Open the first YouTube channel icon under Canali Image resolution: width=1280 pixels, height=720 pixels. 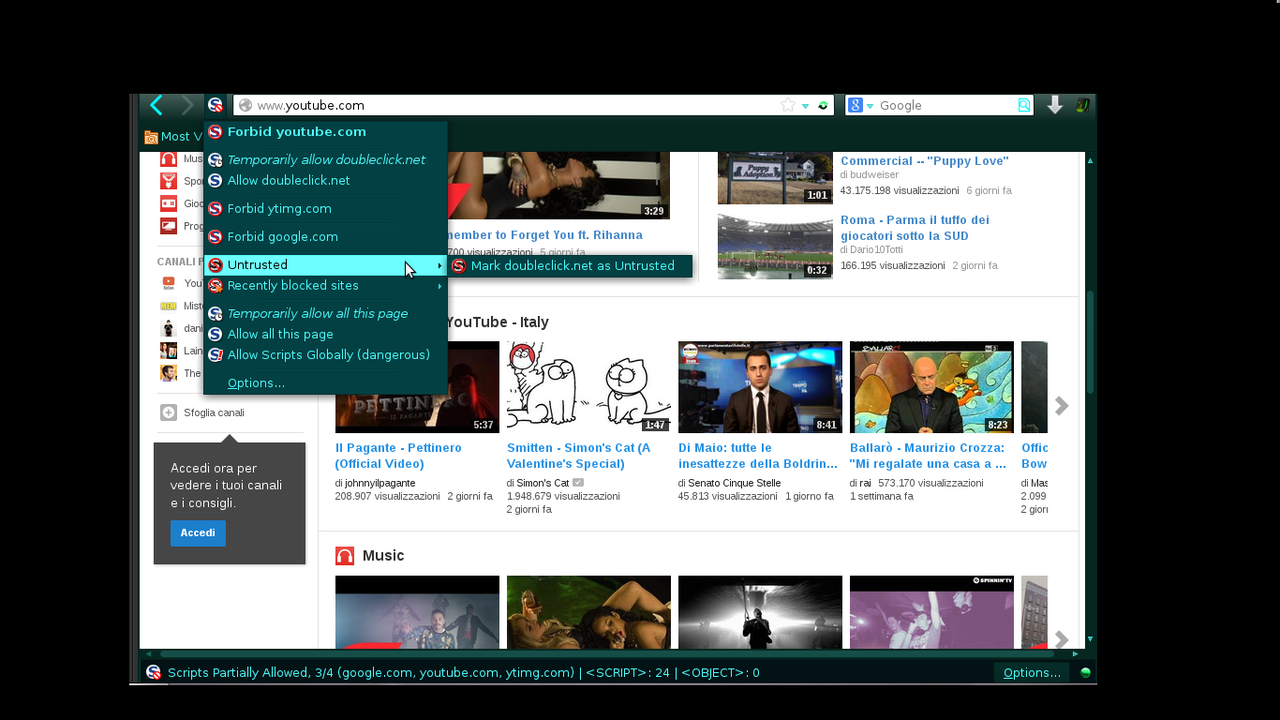(169, 283)
